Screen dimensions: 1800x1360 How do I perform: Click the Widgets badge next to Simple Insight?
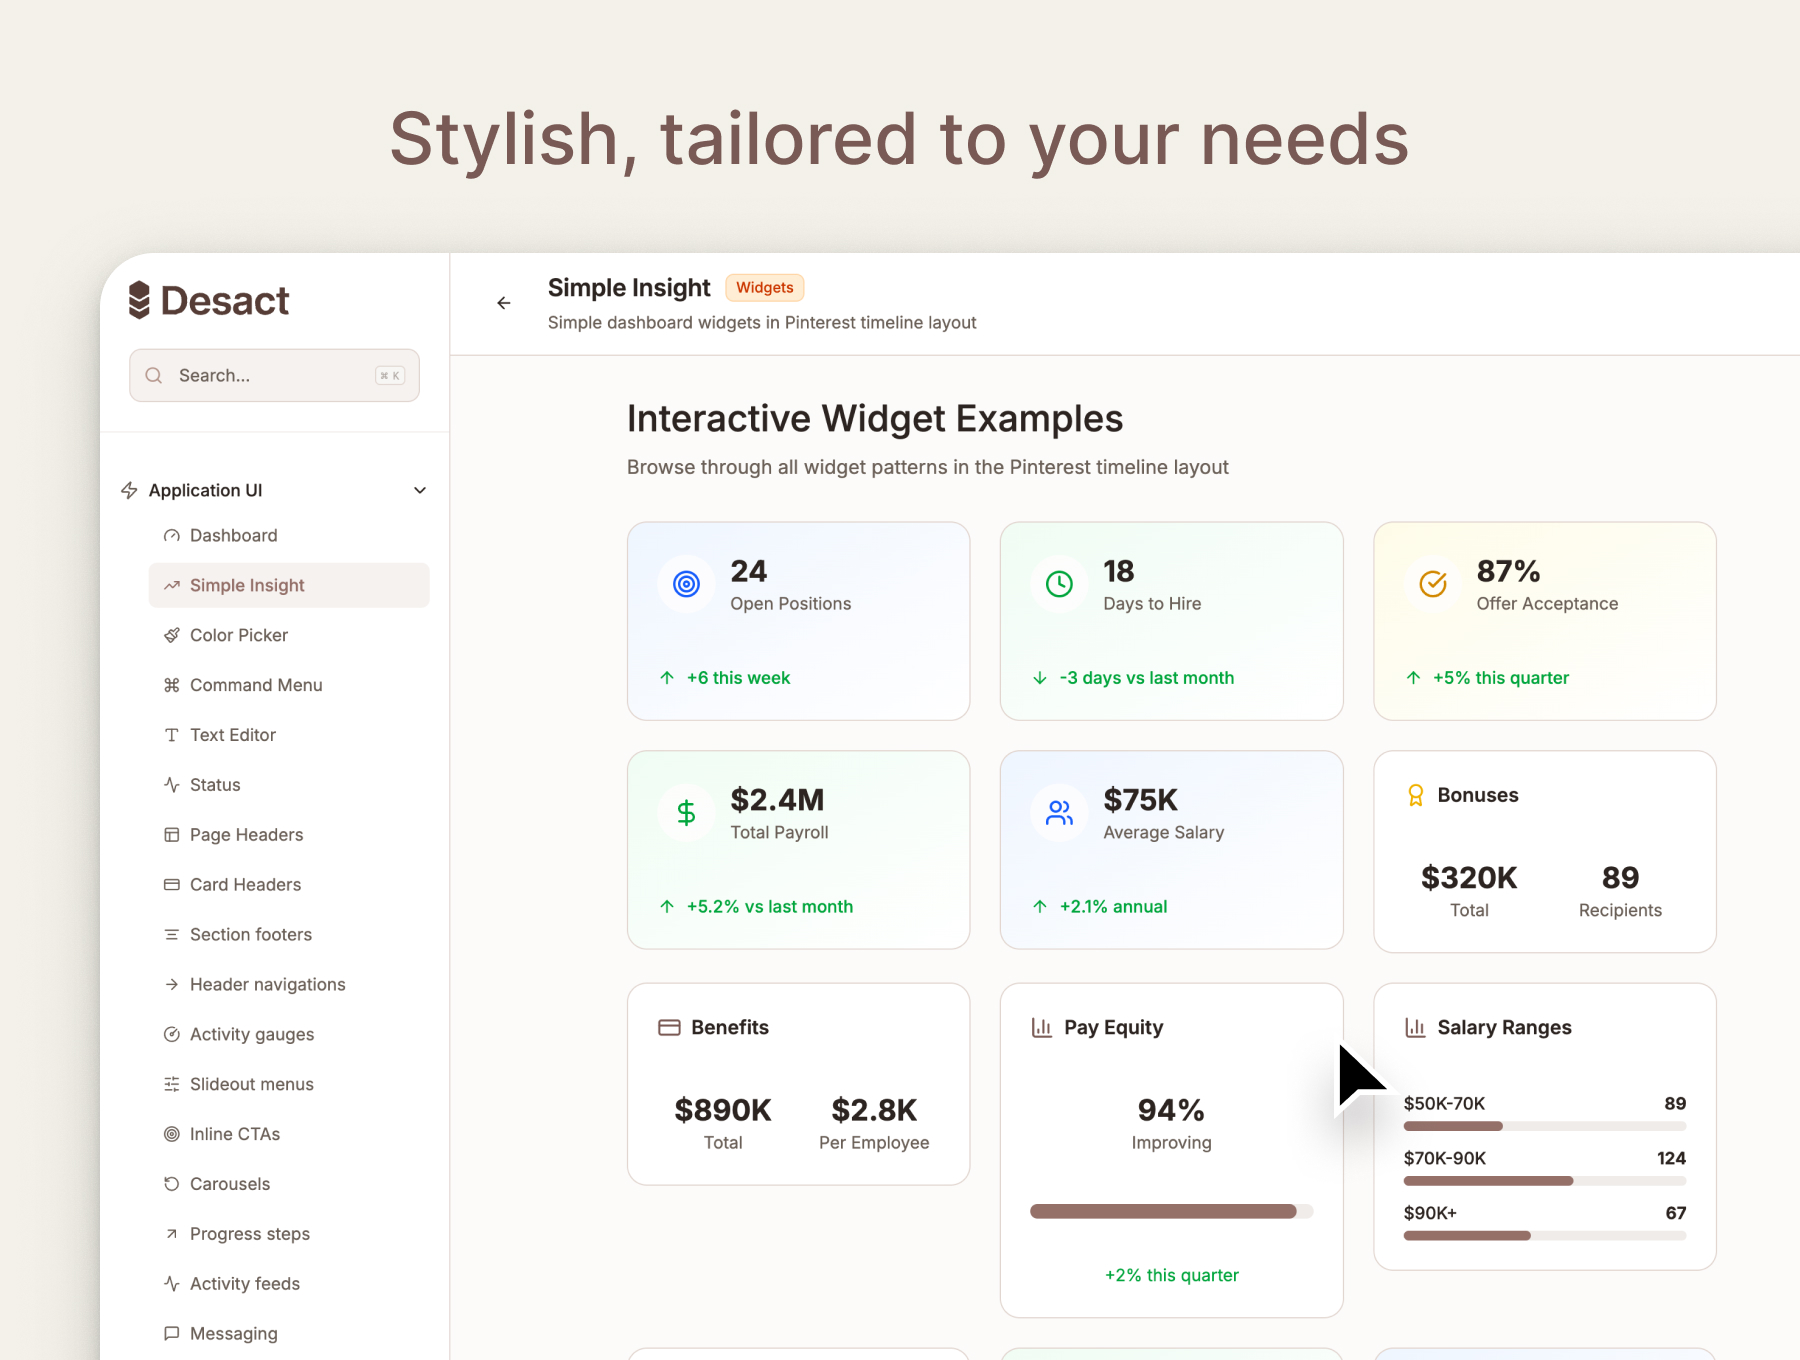(x=765, y=288)
